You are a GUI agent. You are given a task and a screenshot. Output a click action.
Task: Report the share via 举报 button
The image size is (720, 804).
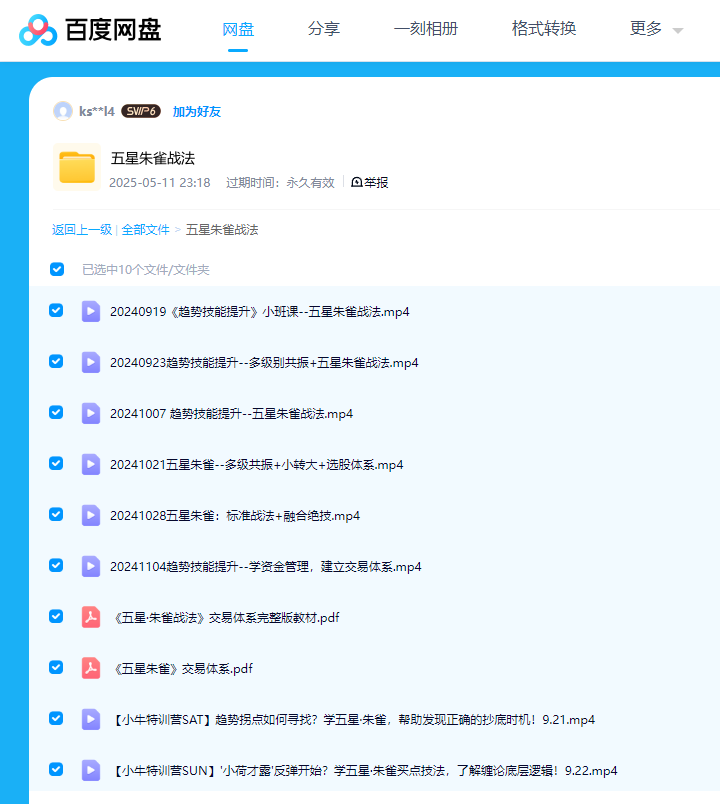click(x=370, y=183)
